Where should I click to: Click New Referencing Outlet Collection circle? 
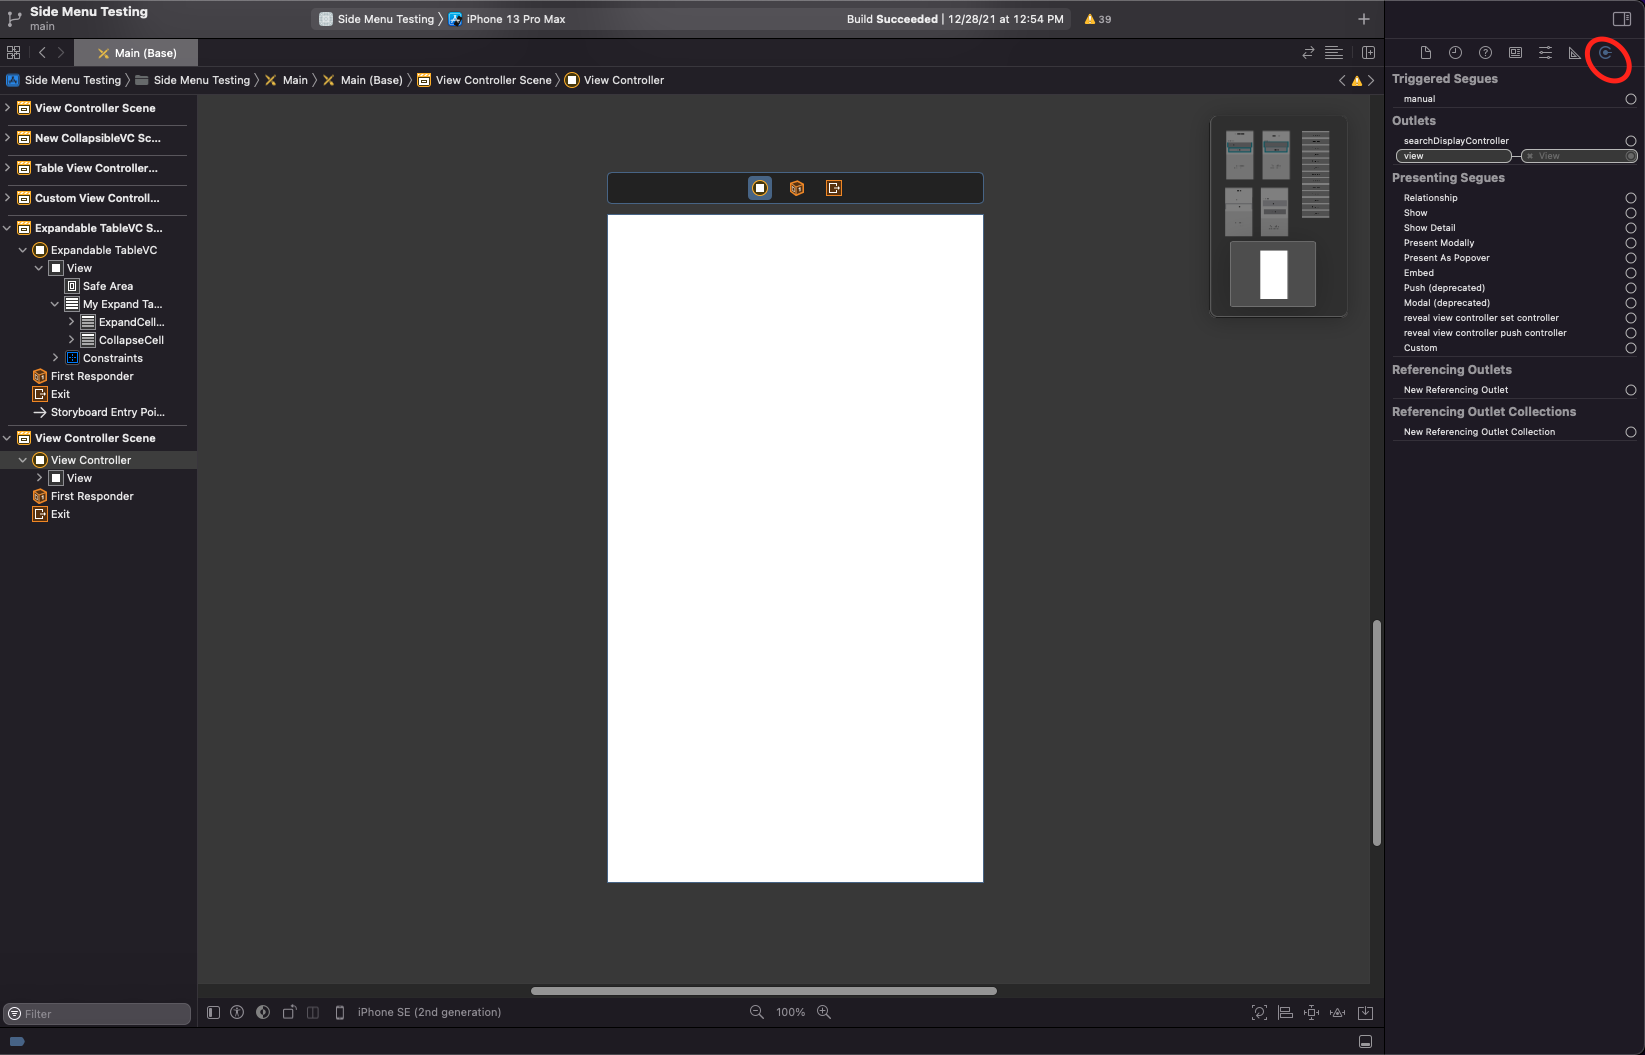click(x=1631, y=432)
